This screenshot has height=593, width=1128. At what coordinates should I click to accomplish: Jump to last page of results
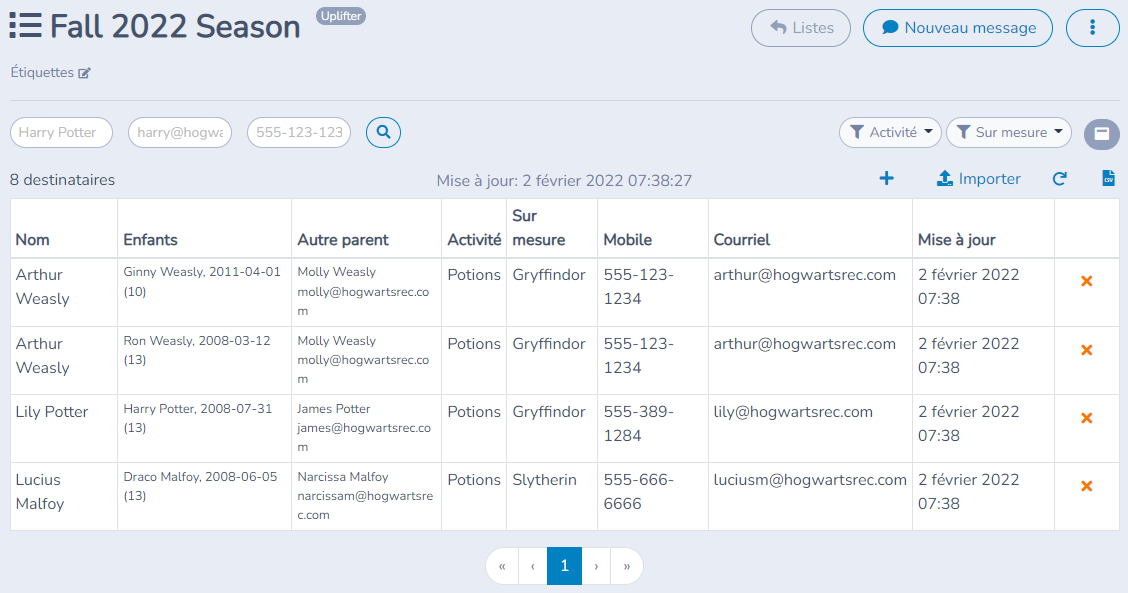tap(627, 566)
